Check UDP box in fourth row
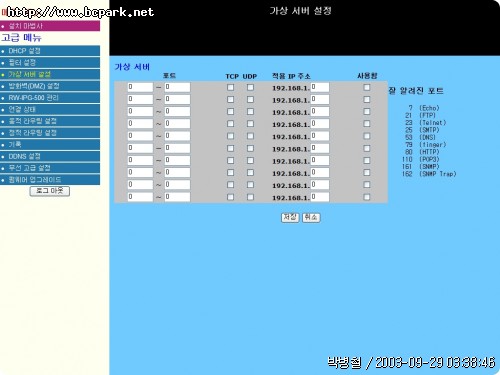 tap(250, 124)
